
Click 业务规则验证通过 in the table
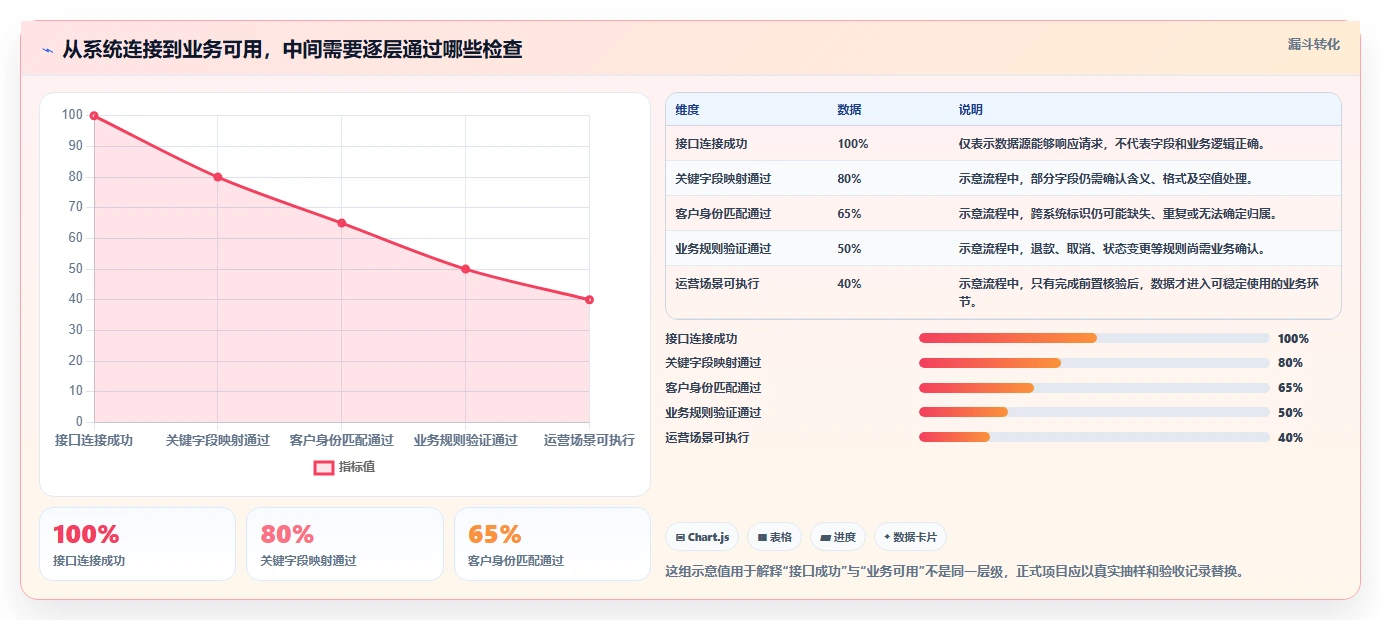coord(723,249)
